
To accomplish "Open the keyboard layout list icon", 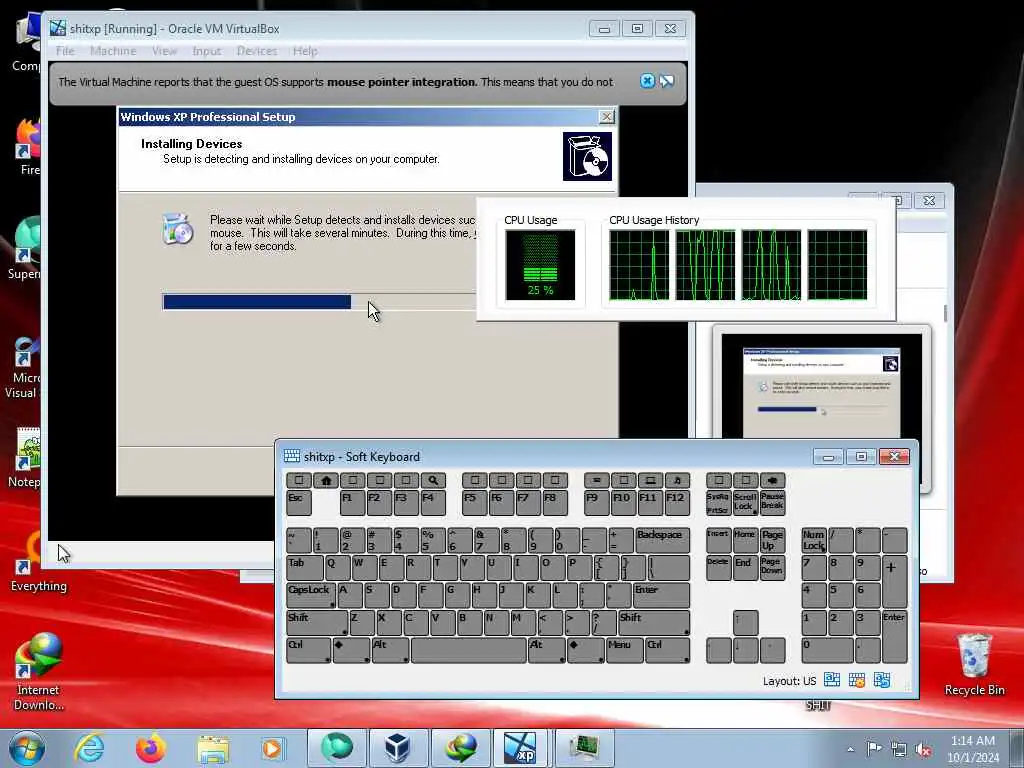I will pyautogui.click(x=832, y=680).
